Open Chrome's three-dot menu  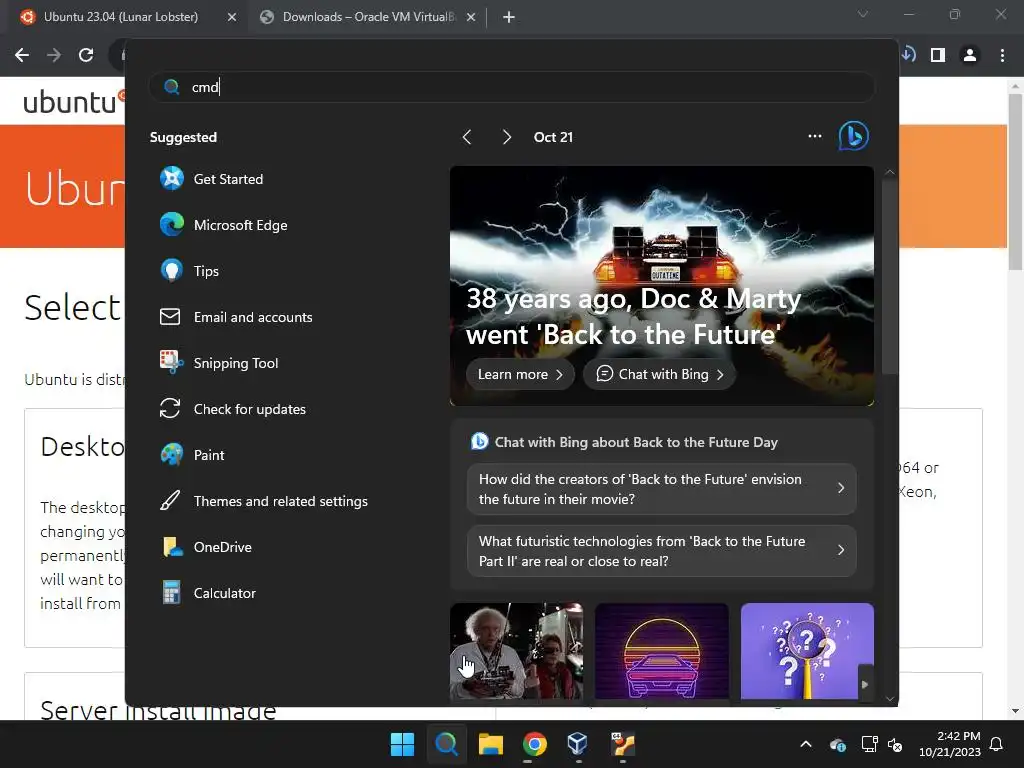point(1002,56)
